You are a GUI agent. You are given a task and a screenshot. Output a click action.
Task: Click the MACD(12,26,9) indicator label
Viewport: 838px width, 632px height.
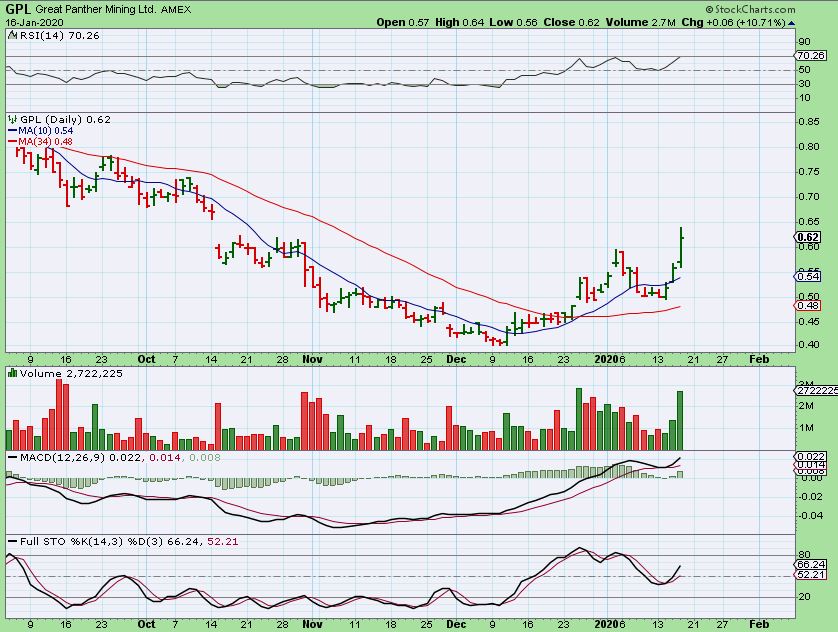pyautogui.click(x=63, y=457)
